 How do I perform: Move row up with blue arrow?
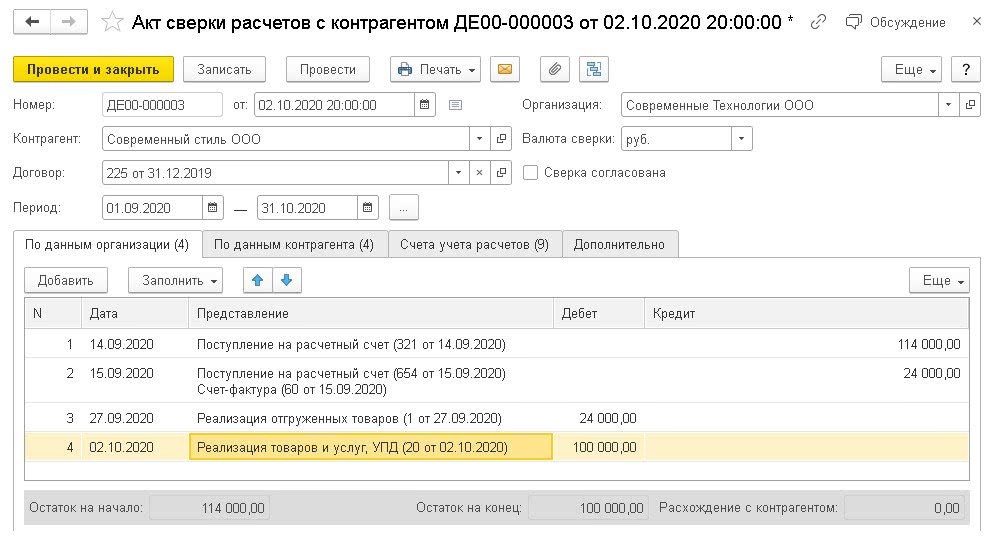click(x=256, y=281)
